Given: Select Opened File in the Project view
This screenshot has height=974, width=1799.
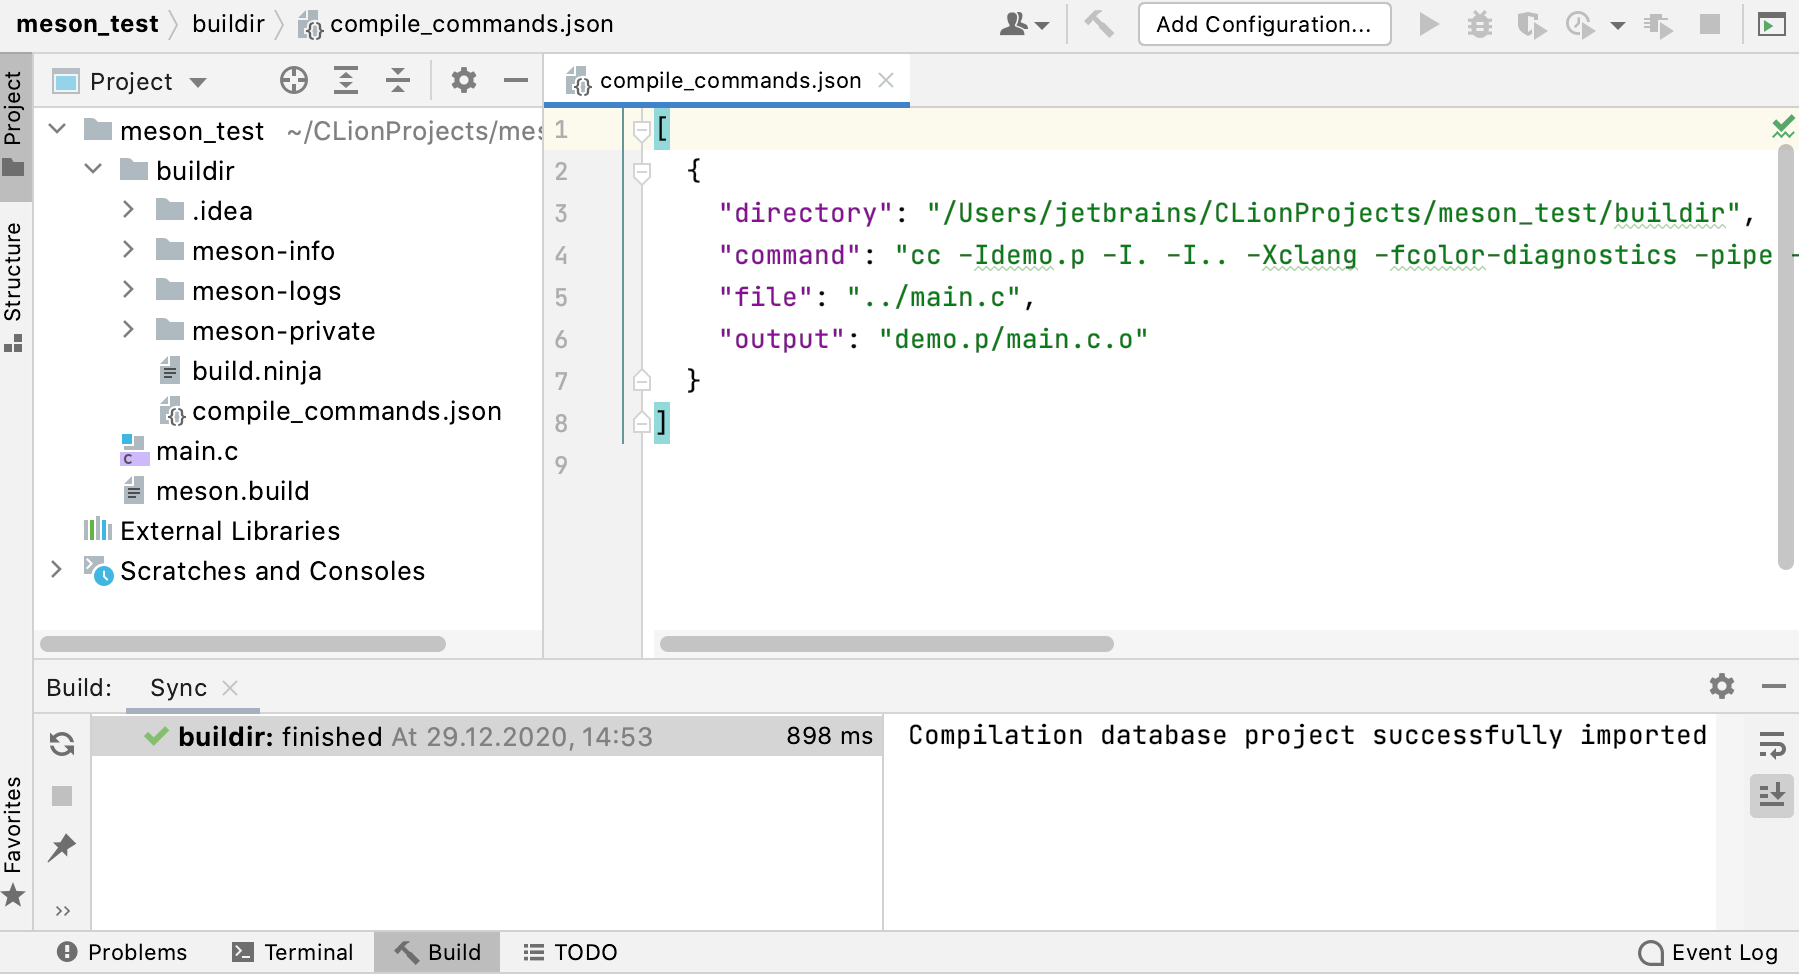Looking at the screenshot, I should (x=294, y=80).
